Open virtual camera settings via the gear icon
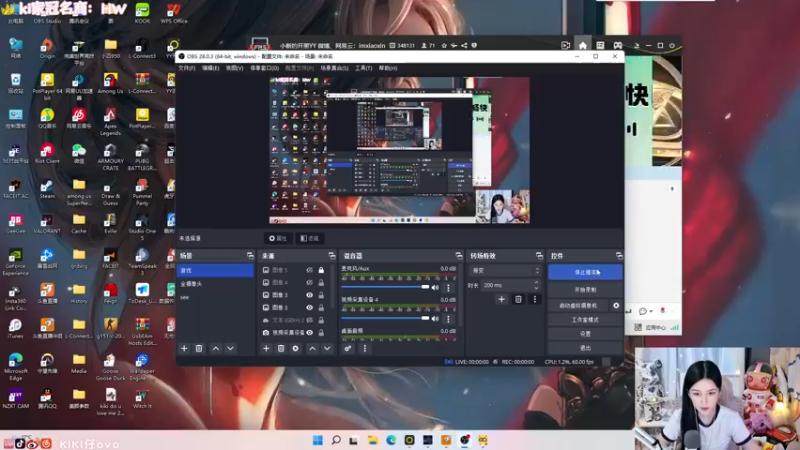Viewport: 800px width, 450px height. [616, 305]
